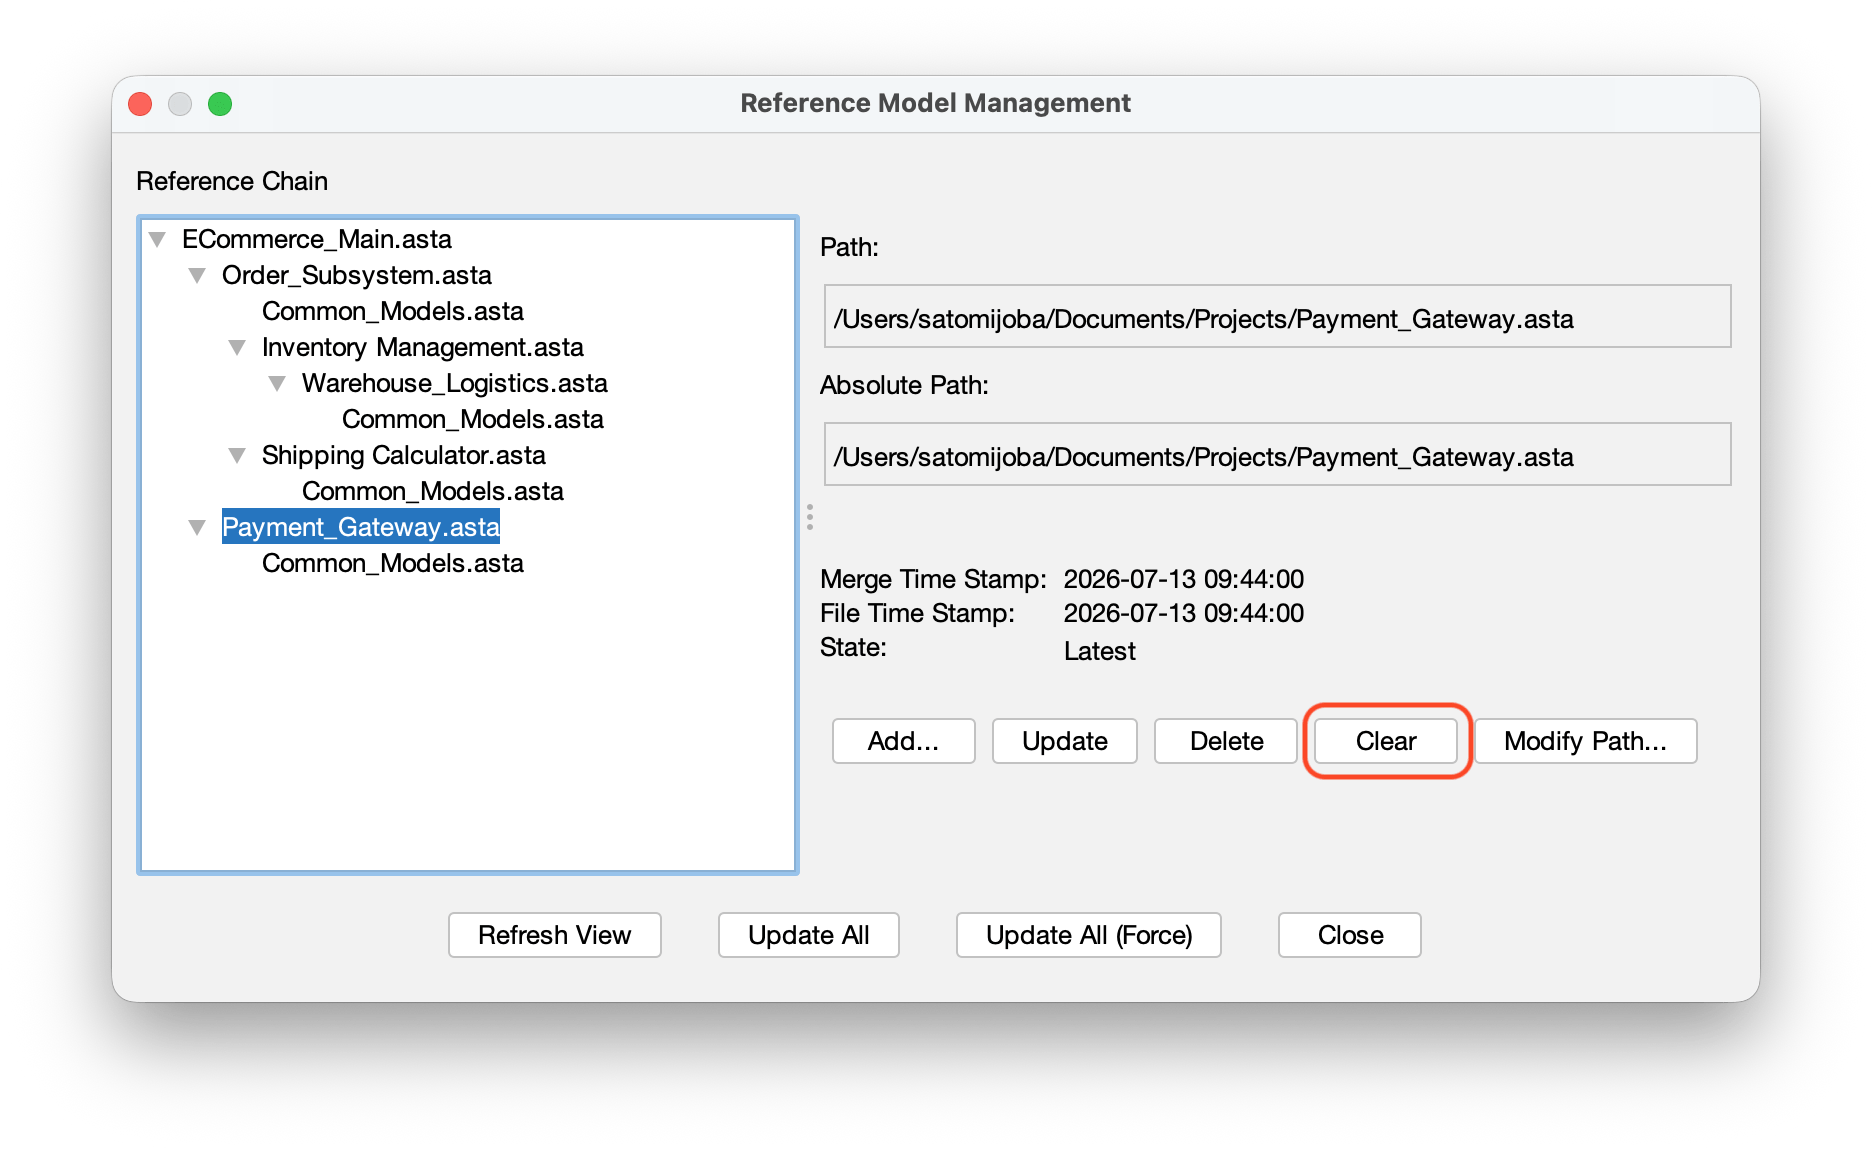Delete the selected reference model
Image resolution: width=1872 pixels, height=1150 pixels.
tap(1226, 741)
